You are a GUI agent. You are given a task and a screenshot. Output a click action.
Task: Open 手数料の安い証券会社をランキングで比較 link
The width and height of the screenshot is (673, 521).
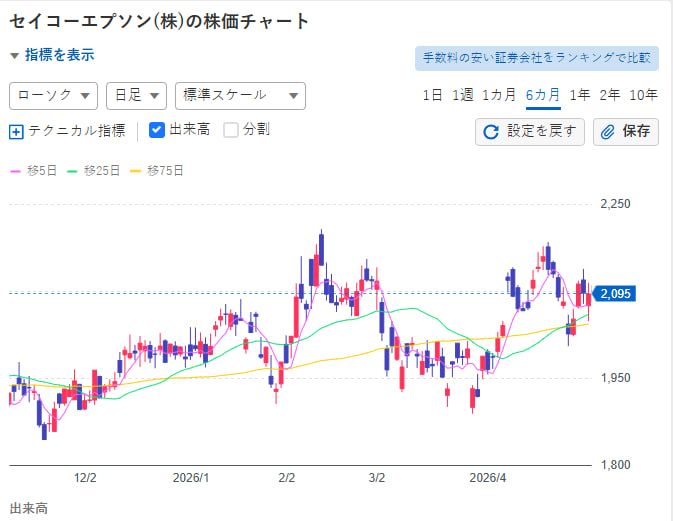point(537,58)
